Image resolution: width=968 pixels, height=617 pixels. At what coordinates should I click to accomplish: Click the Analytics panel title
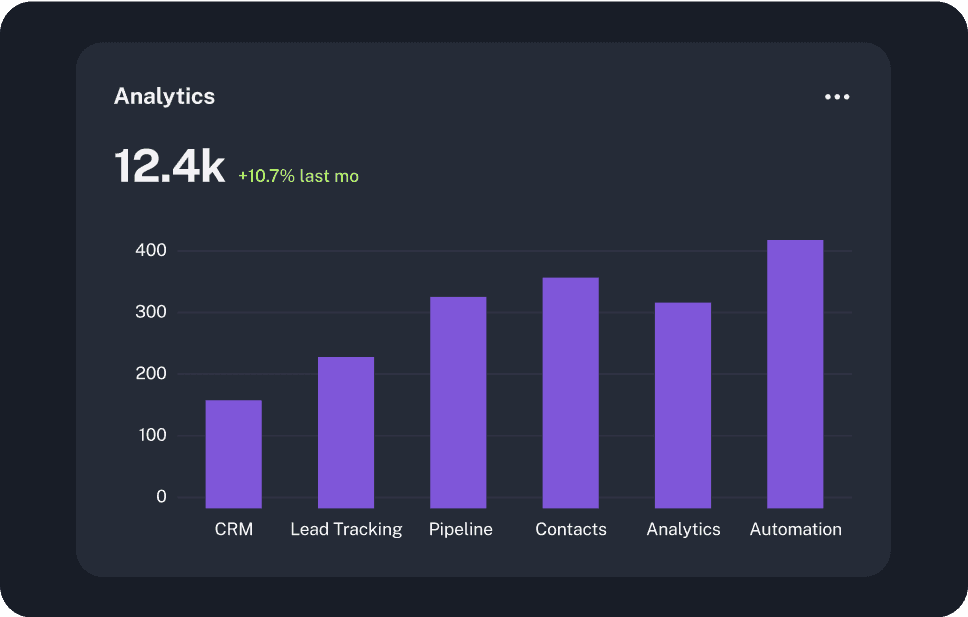point(163,96)
